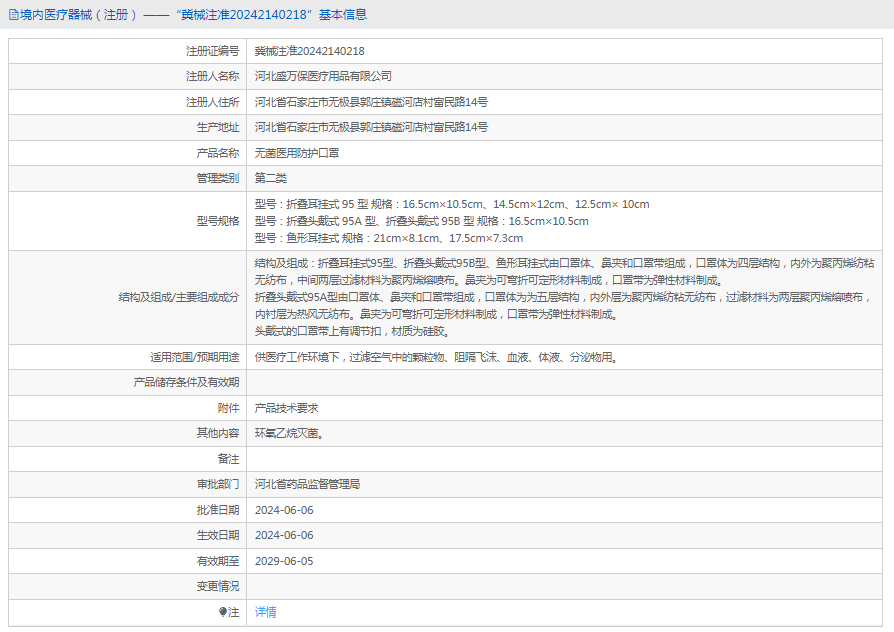Click the 适用范围/预期用途 label

(194, 357)
